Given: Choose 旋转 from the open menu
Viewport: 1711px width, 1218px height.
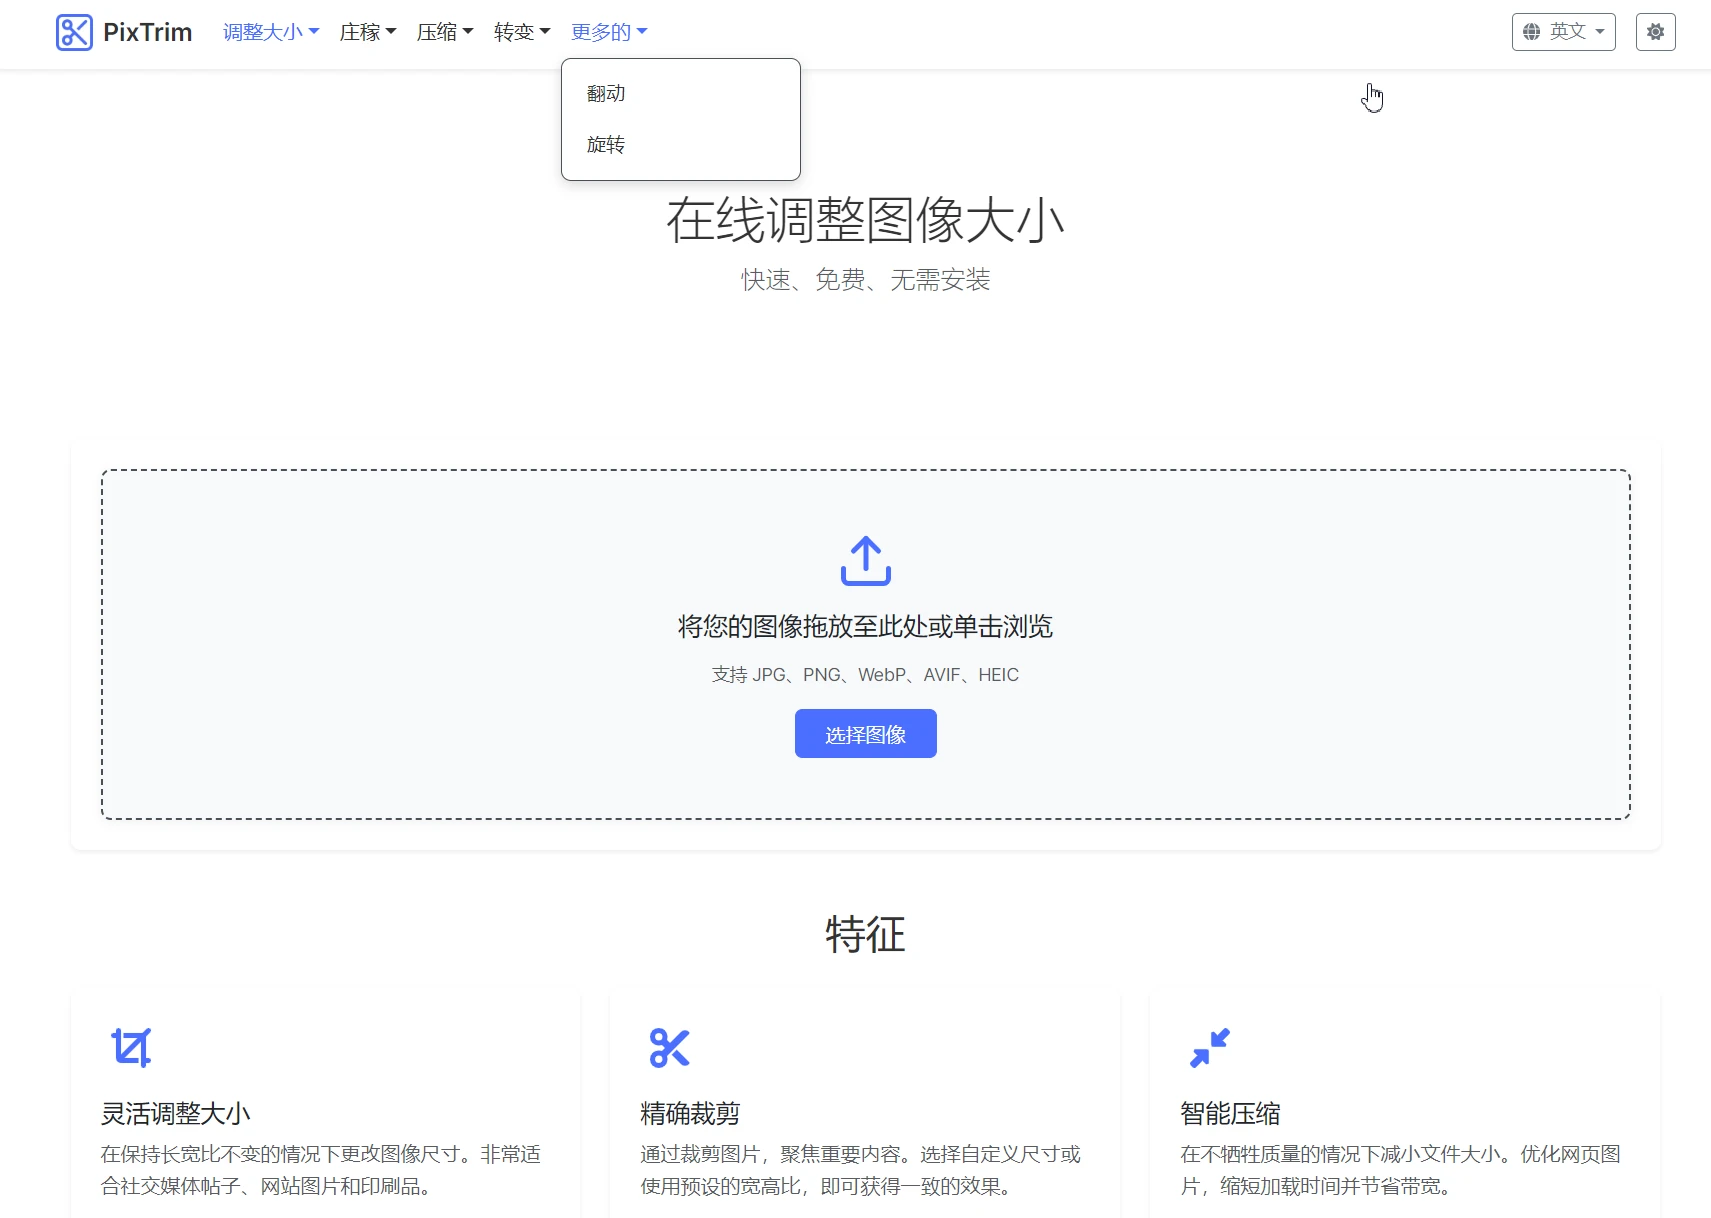Looking at the screenshot, I should pos(606,145).
